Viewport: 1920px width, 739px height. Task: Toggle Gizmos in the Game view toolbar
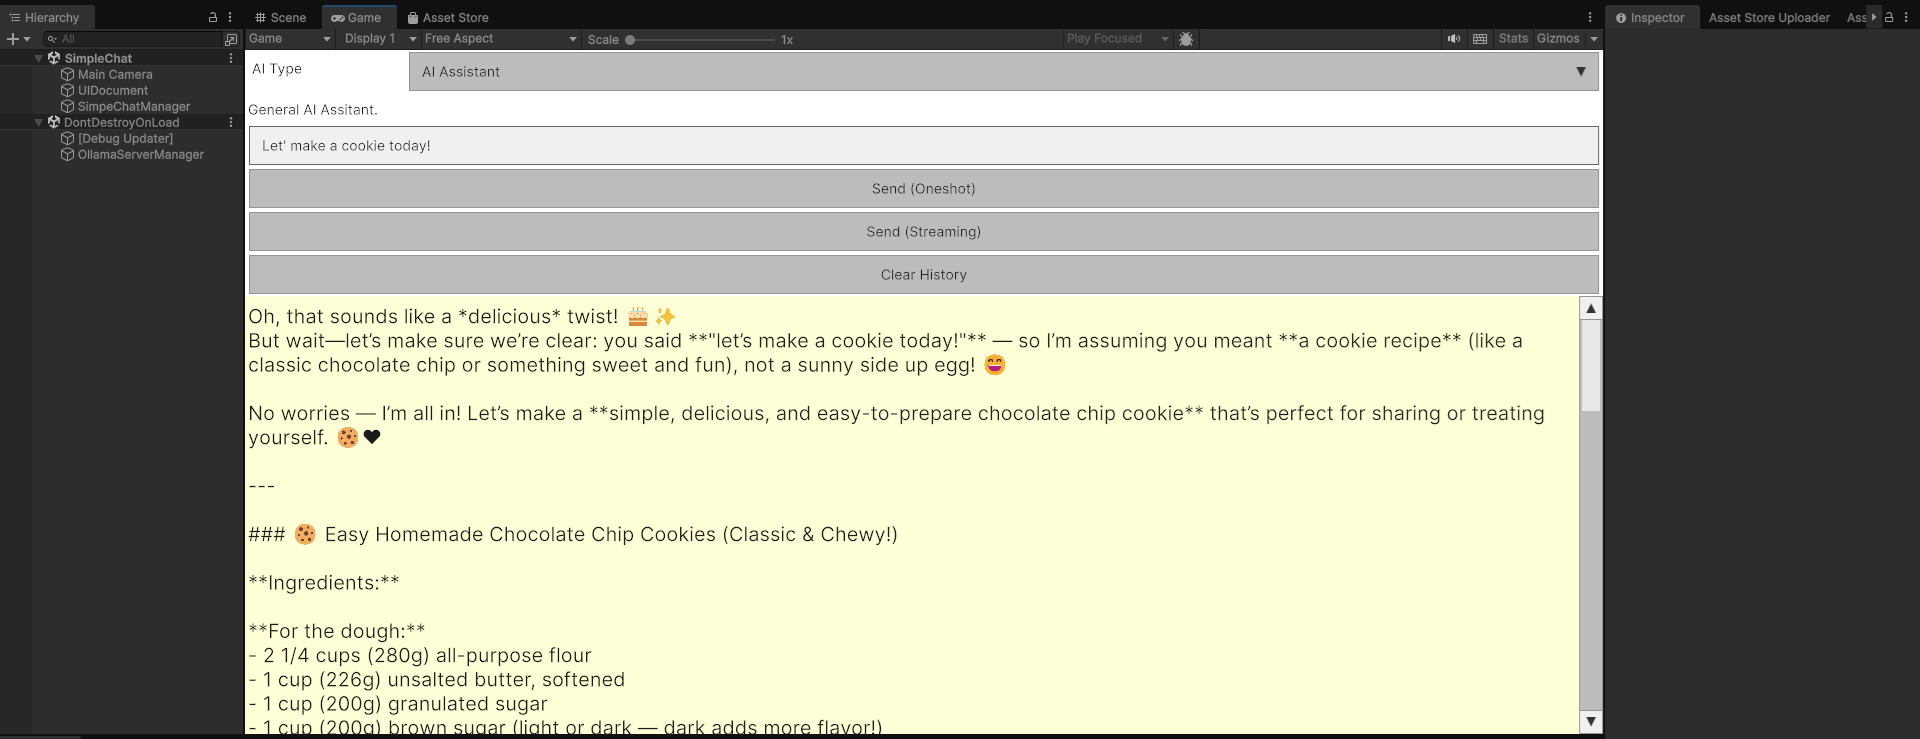pos(1558,39)
